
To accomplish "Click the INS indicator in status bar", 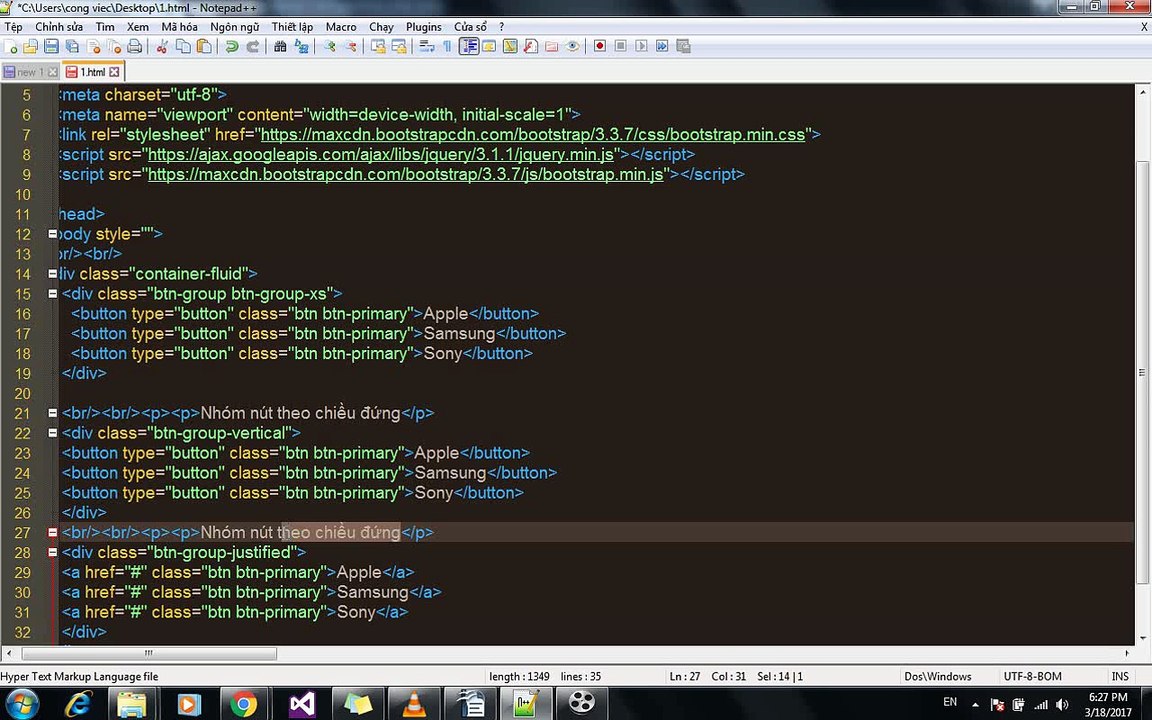I will (1120, 677).
